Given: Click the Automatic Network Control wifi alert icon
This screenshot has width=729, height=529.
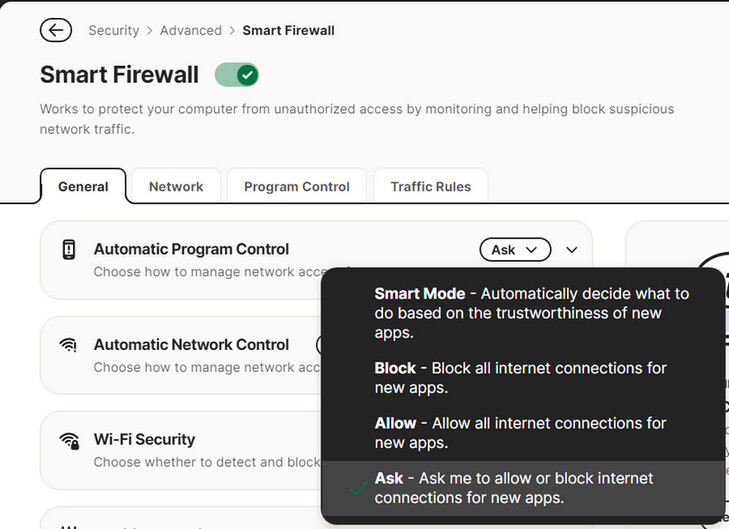Looking at the screenshot, I should (x=68, y=345).
